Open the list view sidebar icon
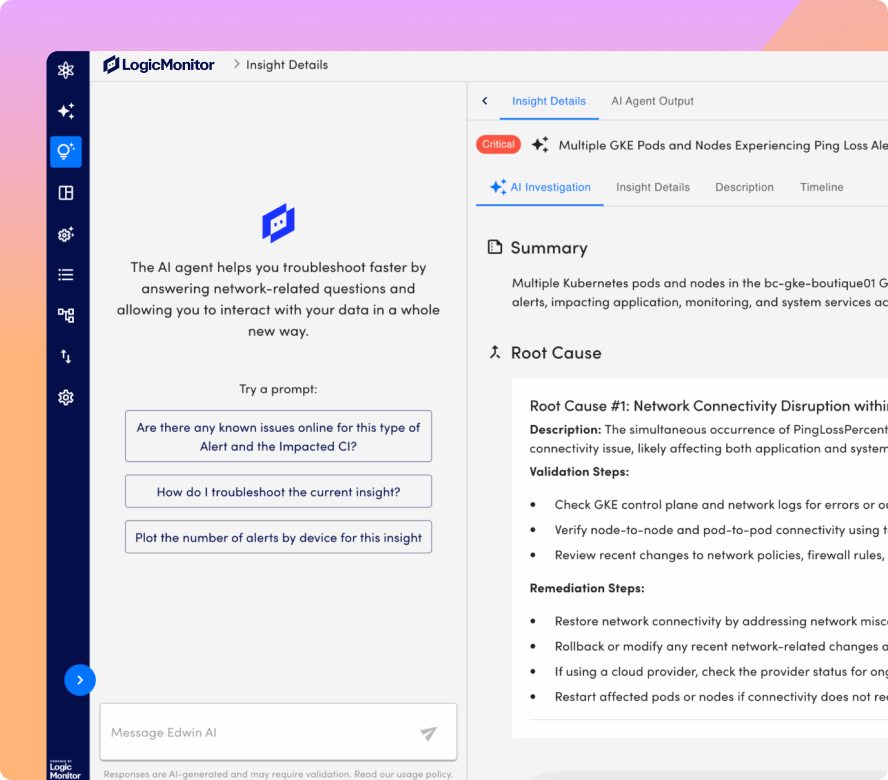 pyautogui.click(x=66, y=275)
